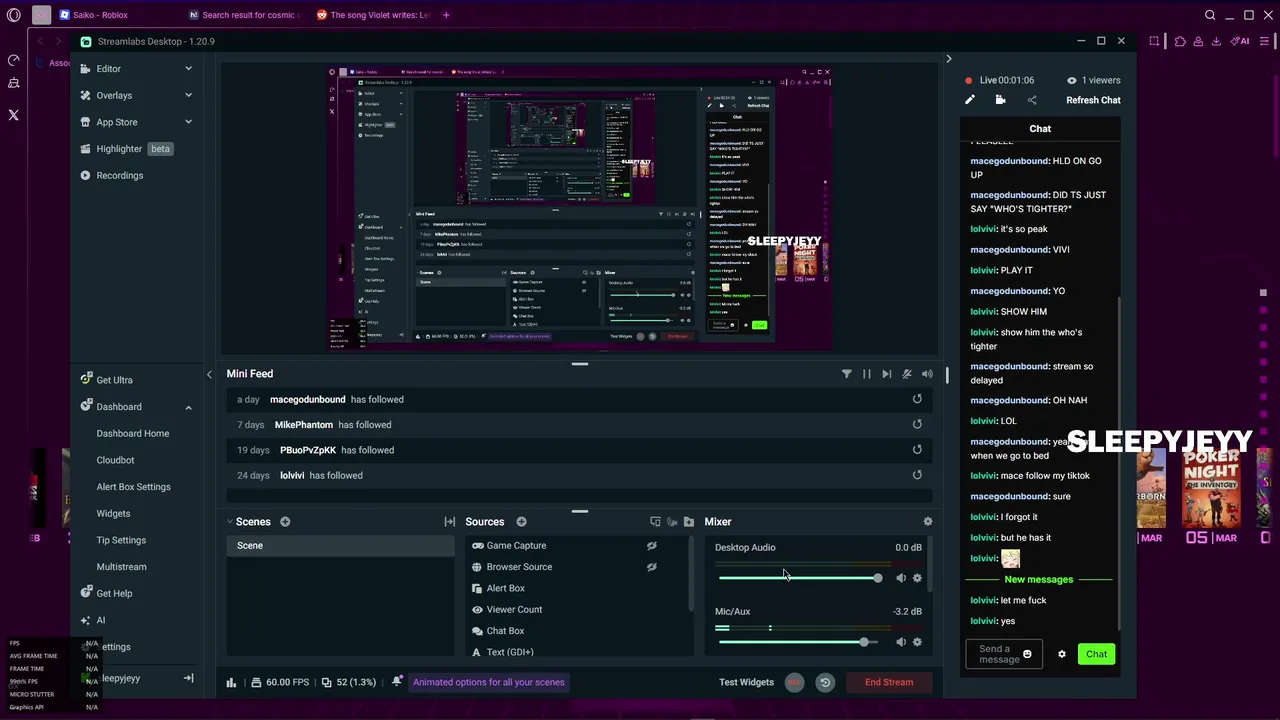Click the add source folder icon
Image resolution: width=1280 pixels, height=720 pixels.
click(689, 522)
